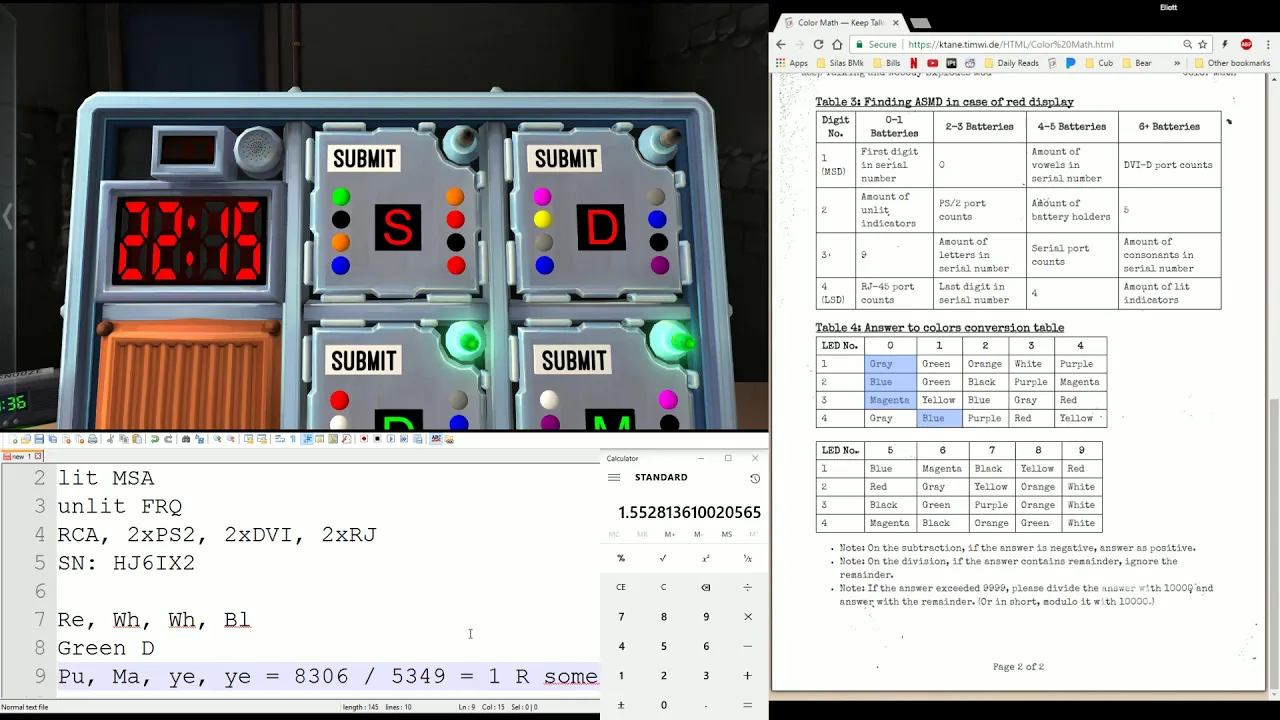This screenshot has height=720, width=1280.
Task: Open the Cub bookmark folder
Action: (x=1098, y=63)
